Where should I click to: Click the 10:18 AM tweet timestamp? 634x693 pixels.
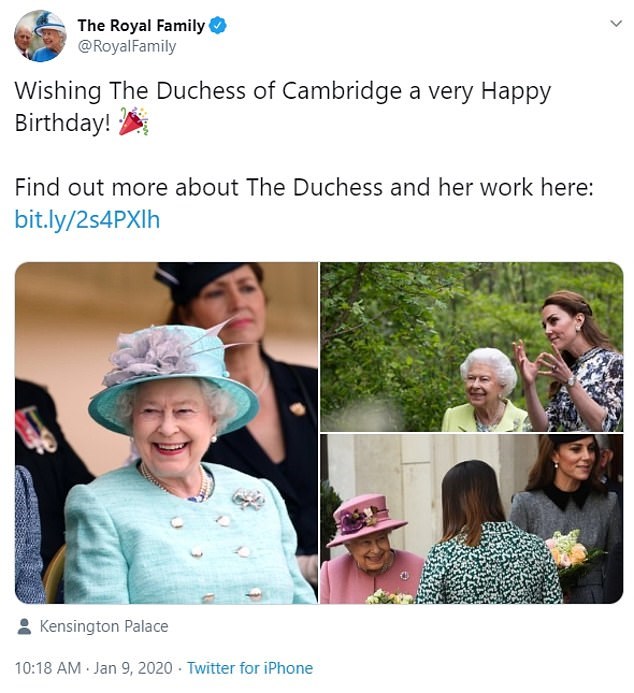46,668
